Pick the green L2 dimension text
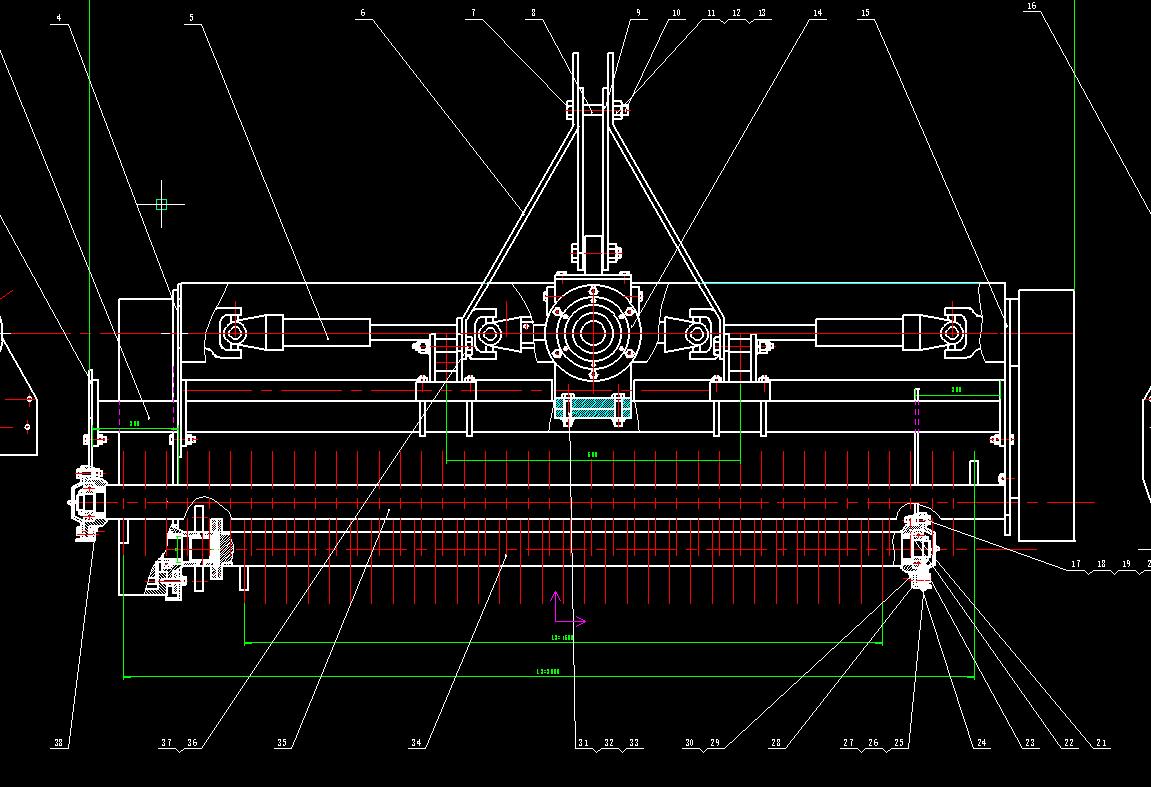This screenshot has width=1151, height=787. coord(562,637)
